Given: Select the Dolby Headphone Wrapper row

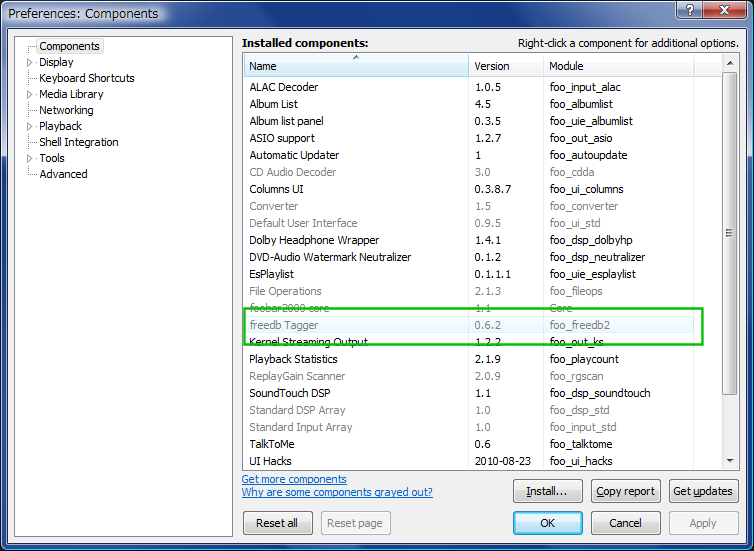Looking at the screenshot, I should tap(469, 240).
